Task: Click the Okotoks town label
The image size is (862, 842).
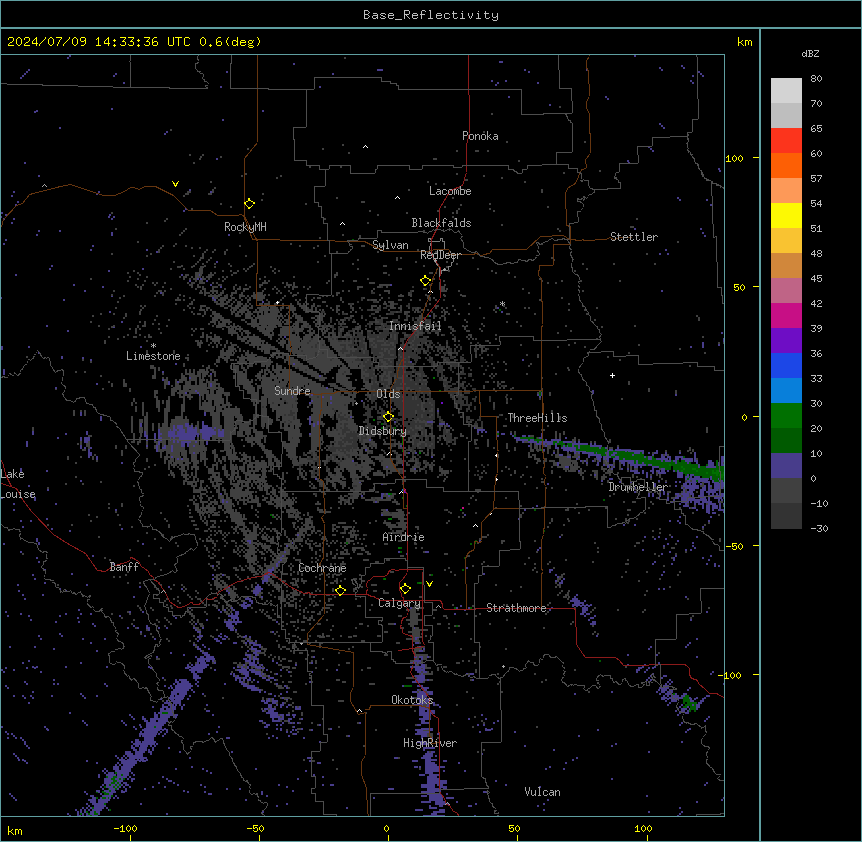Action: click(x=412, y=700)
